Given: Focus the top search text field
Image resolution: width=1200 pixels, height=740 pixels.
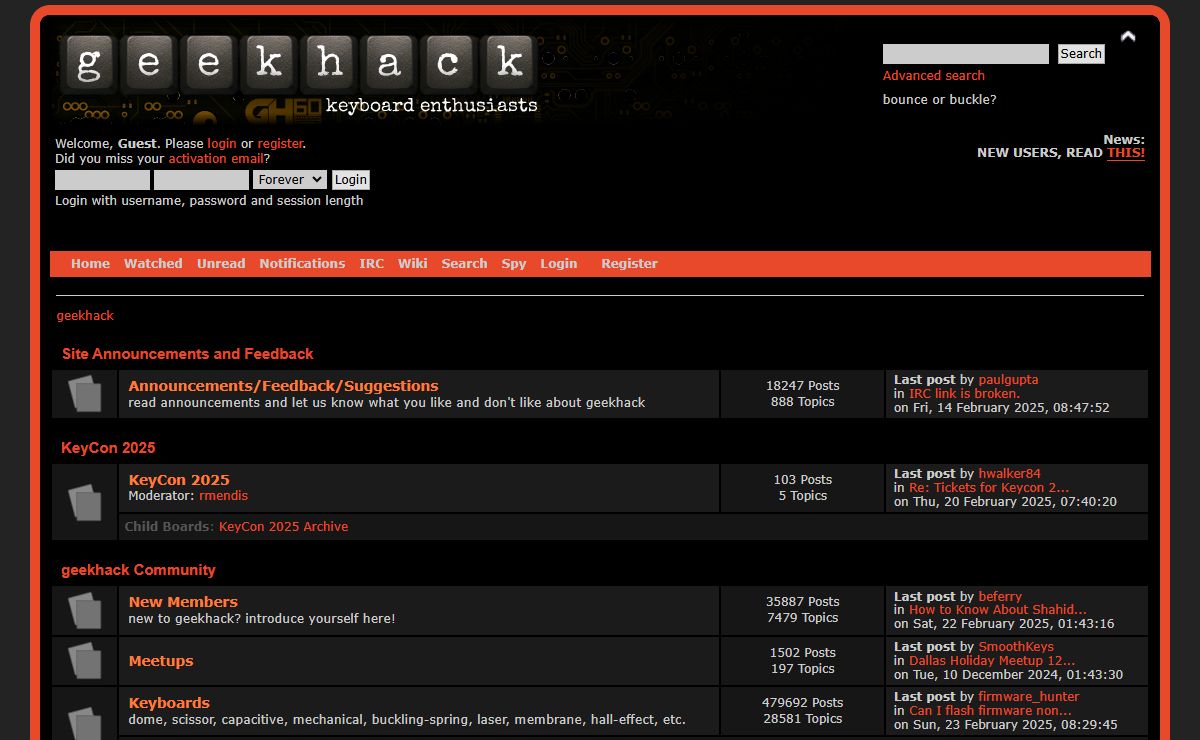Looking at the screenshot, I should pyautogui.click(x=966, y=54).
